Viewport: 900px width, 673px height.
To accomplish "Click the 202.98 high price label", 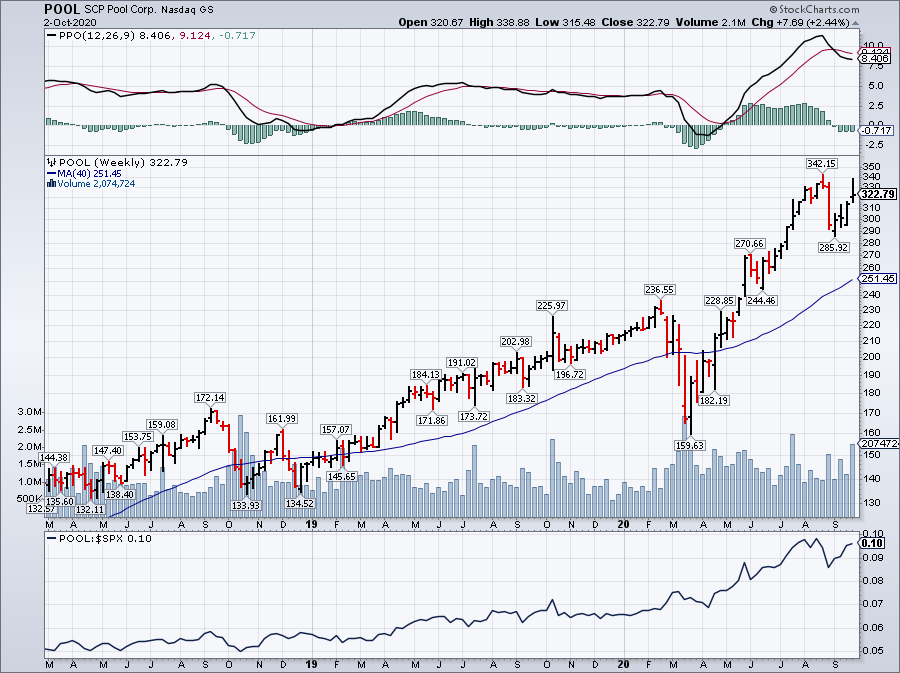I will click(x=515, y=341).
